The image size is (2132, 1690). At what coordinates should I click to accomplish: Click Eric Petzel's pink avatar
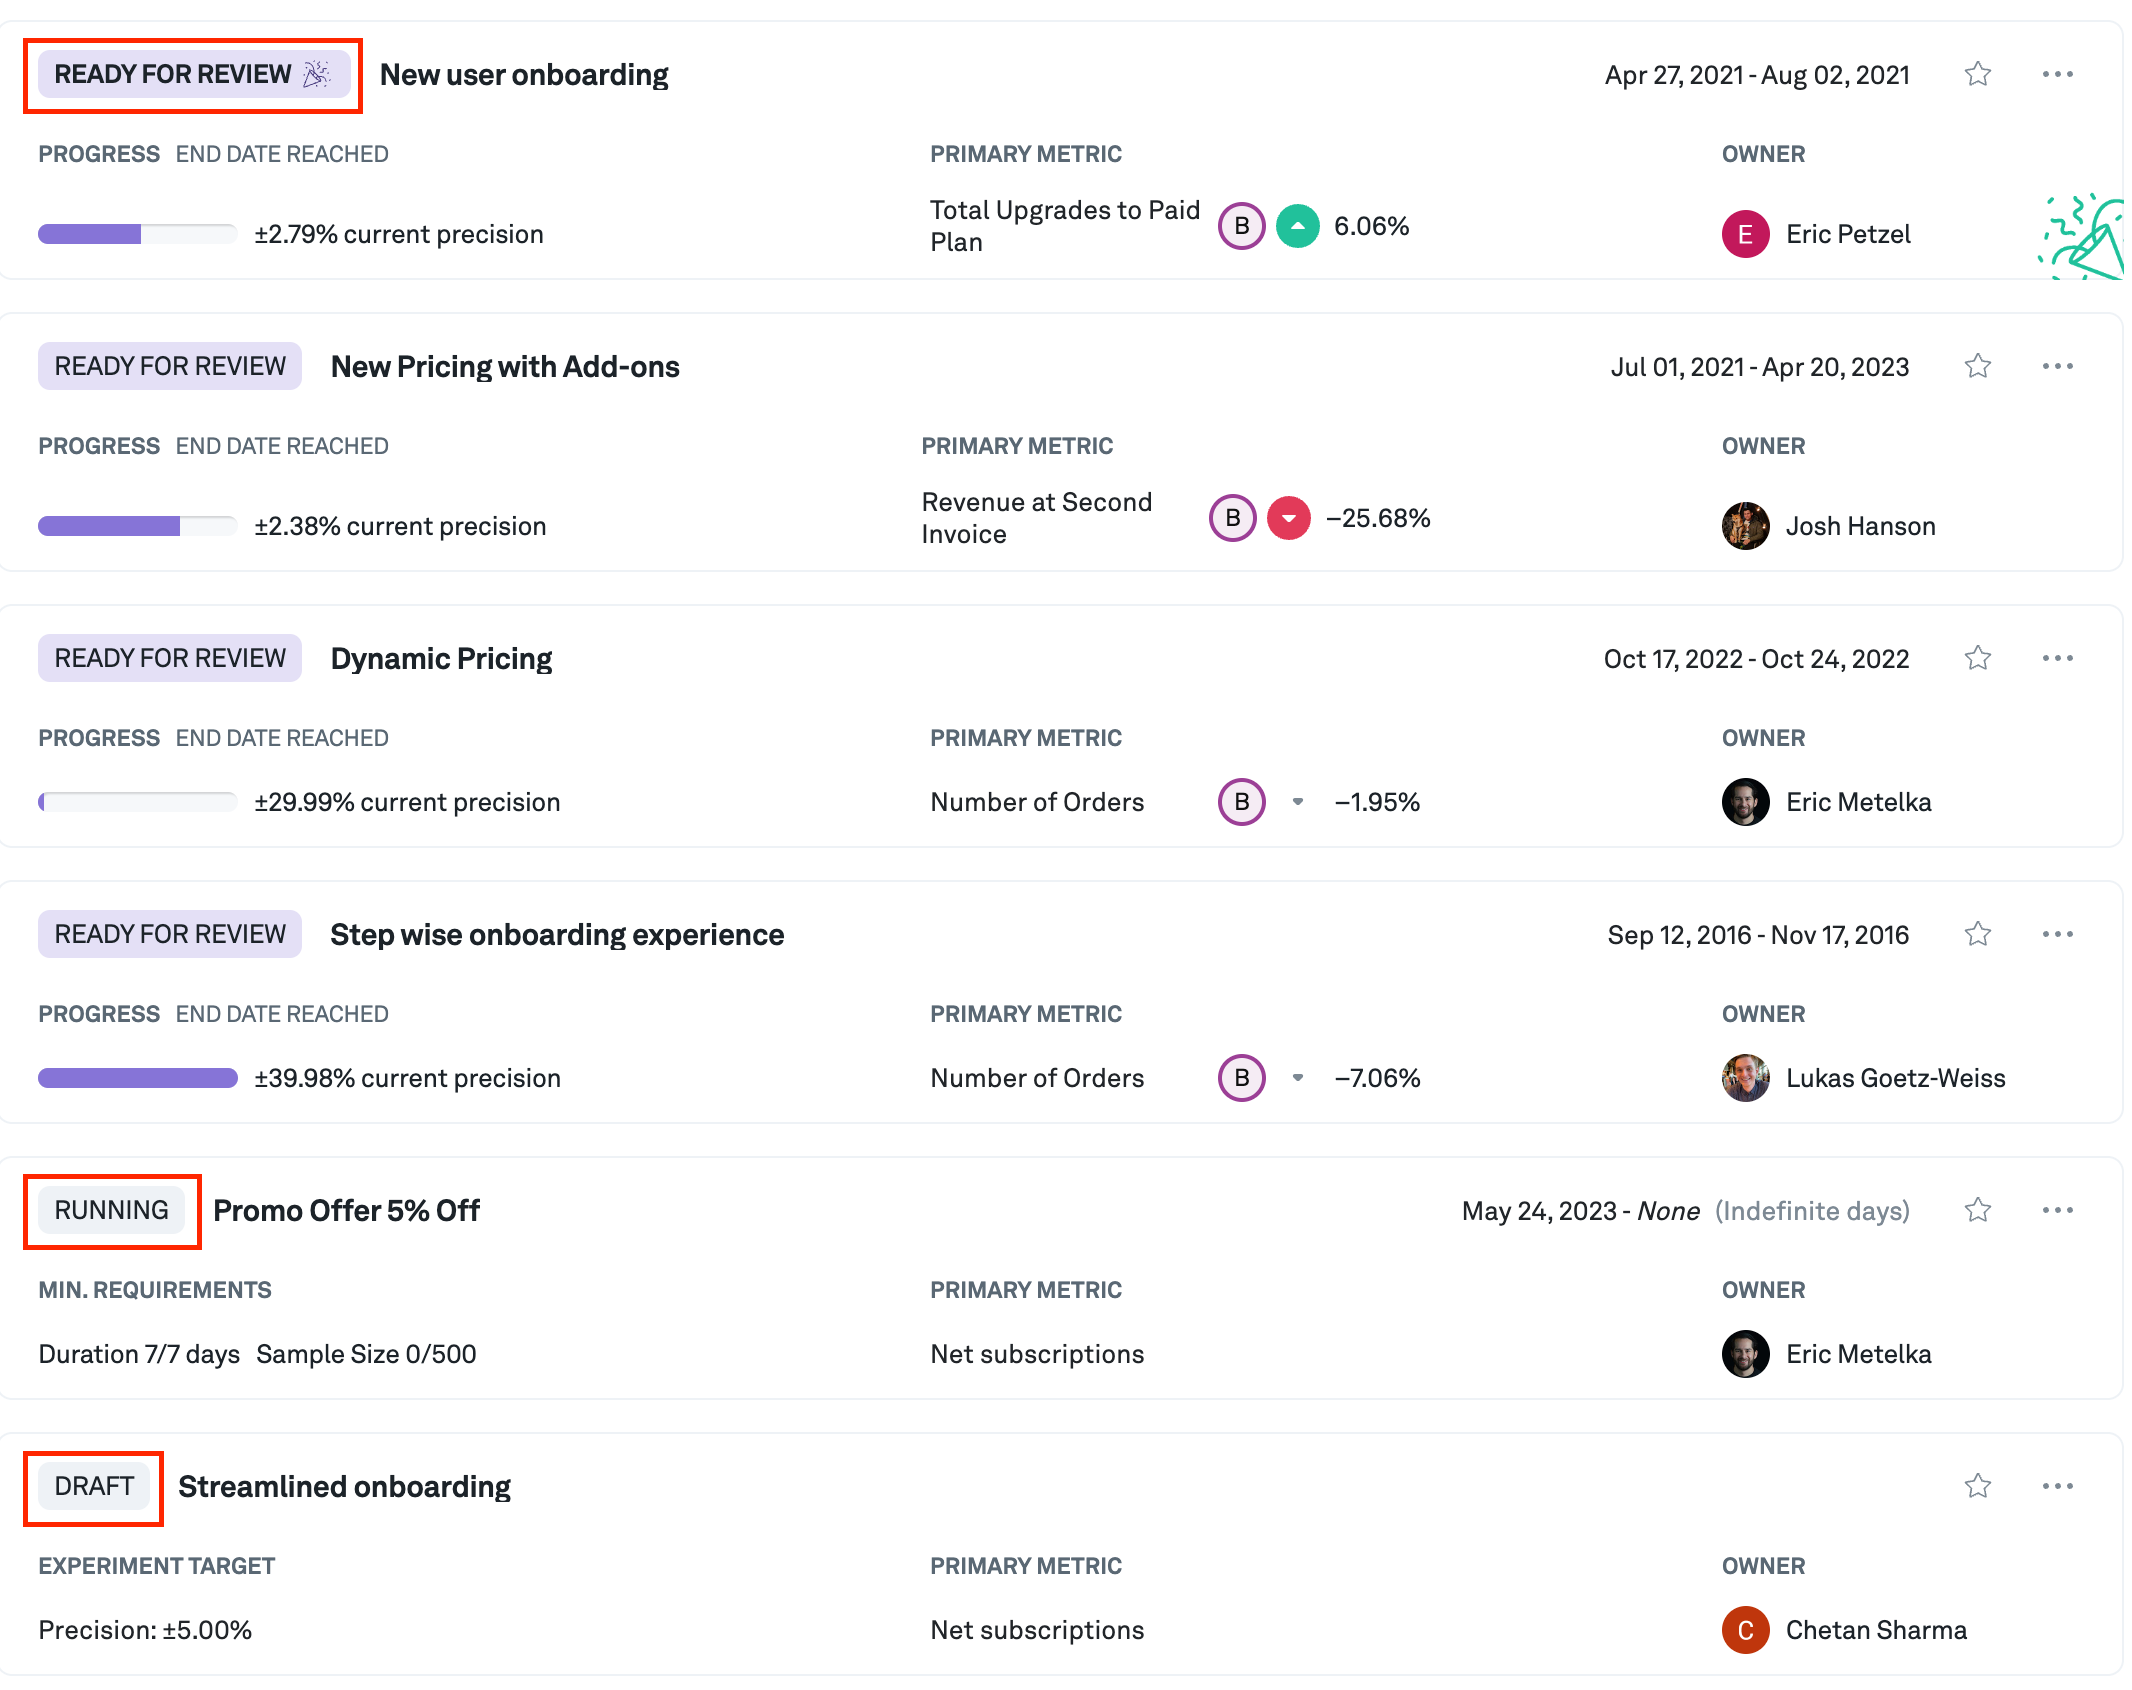(1745, 235)
